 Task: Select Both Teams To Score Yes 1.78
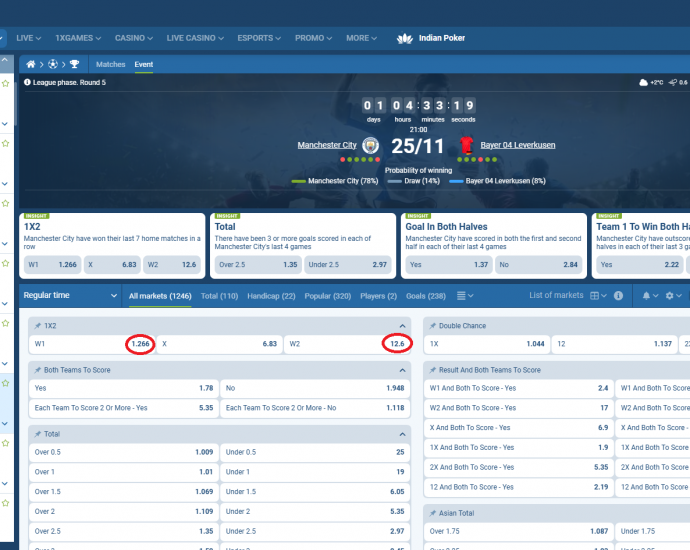(124, 388)
